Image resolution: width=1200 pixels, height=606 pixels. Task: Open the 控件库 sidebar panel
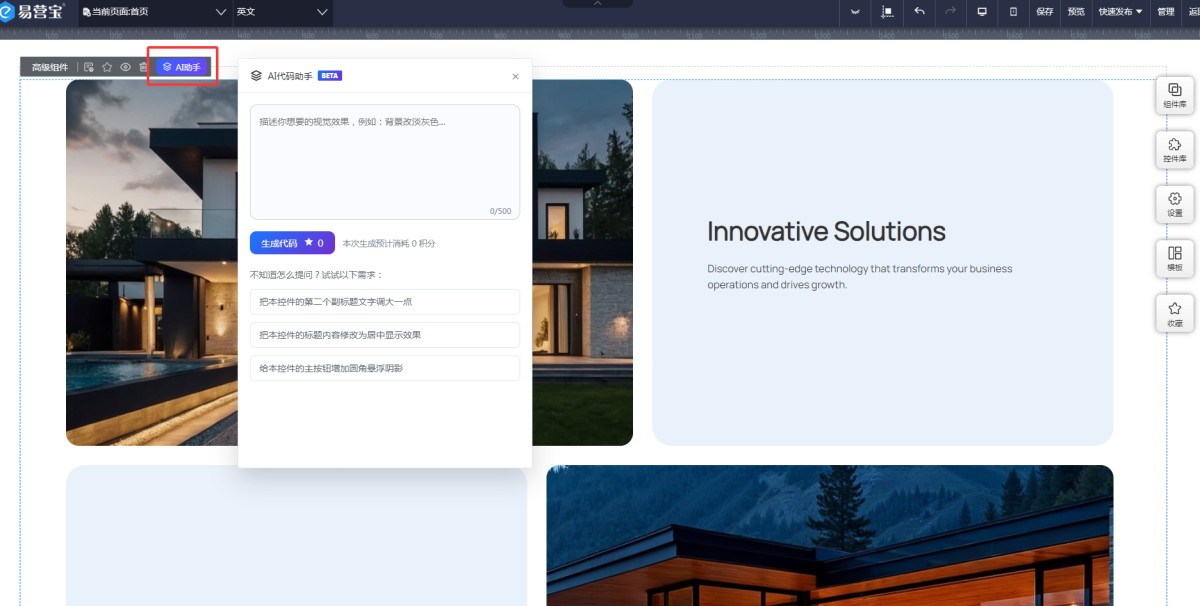[x=1175, y=149]
